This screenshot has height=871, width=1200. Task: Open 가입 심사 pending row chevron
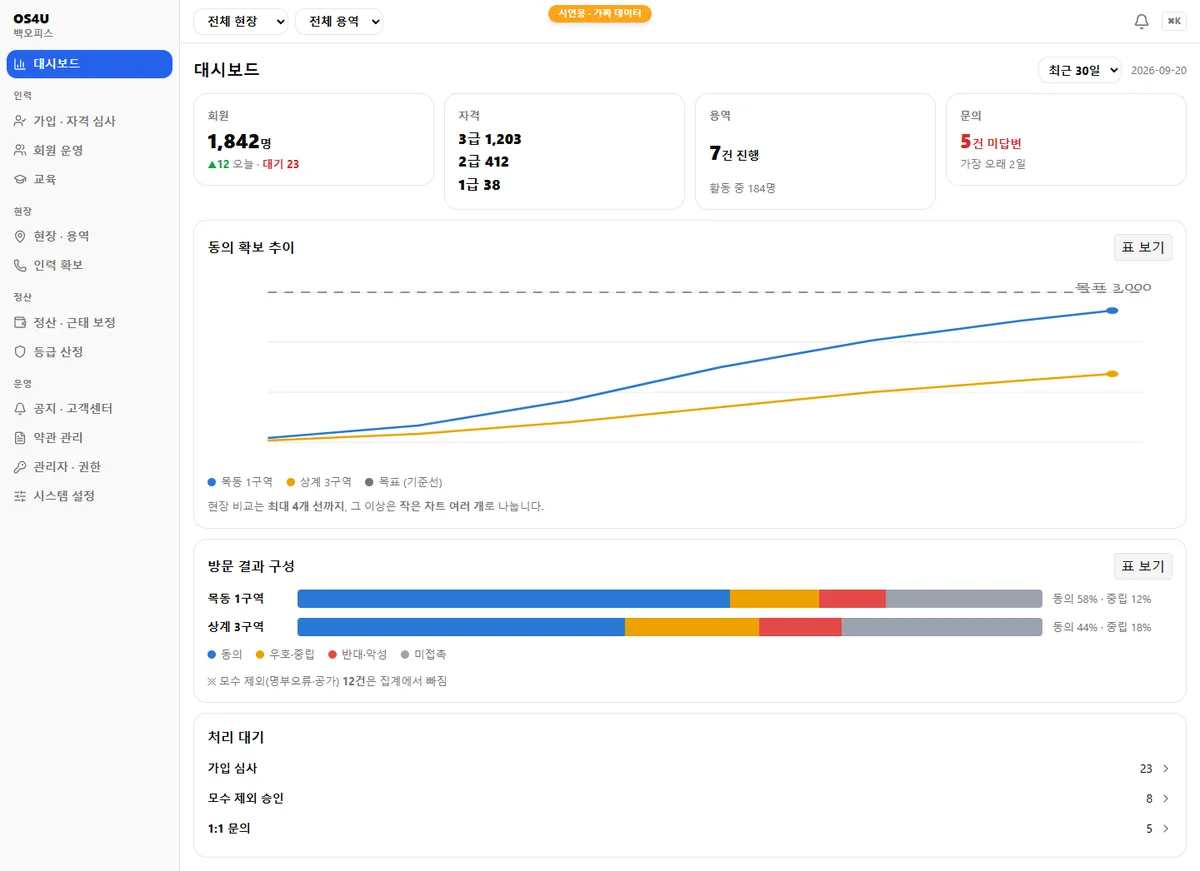[x=1165, y=769]
